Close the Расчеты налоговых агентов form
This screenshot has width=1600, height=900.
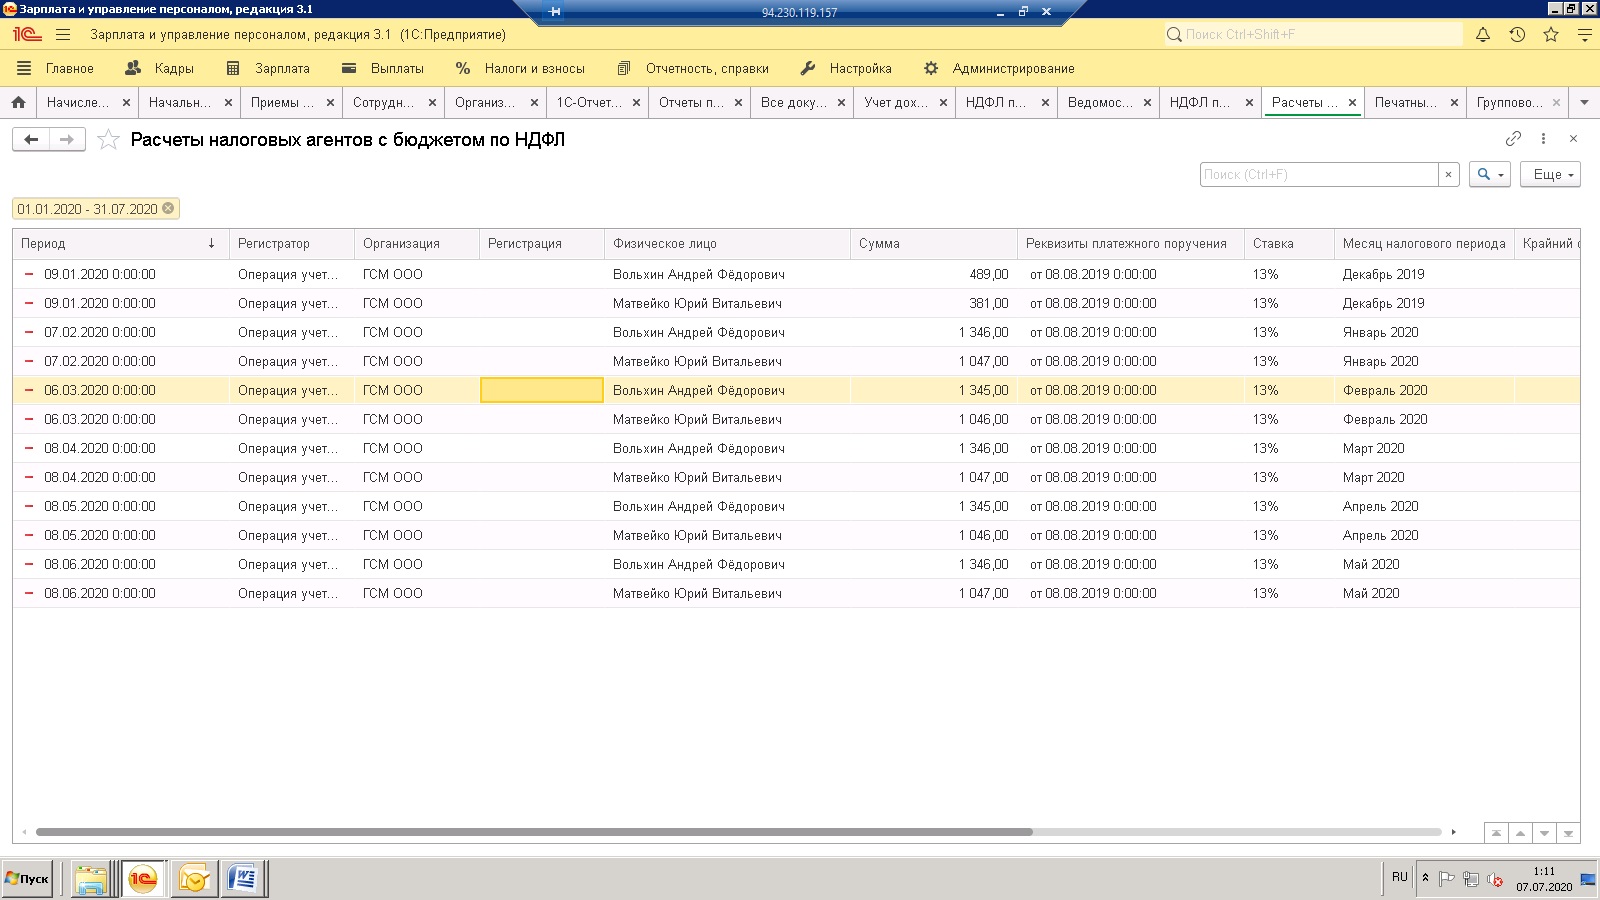tap(1573, 138)
